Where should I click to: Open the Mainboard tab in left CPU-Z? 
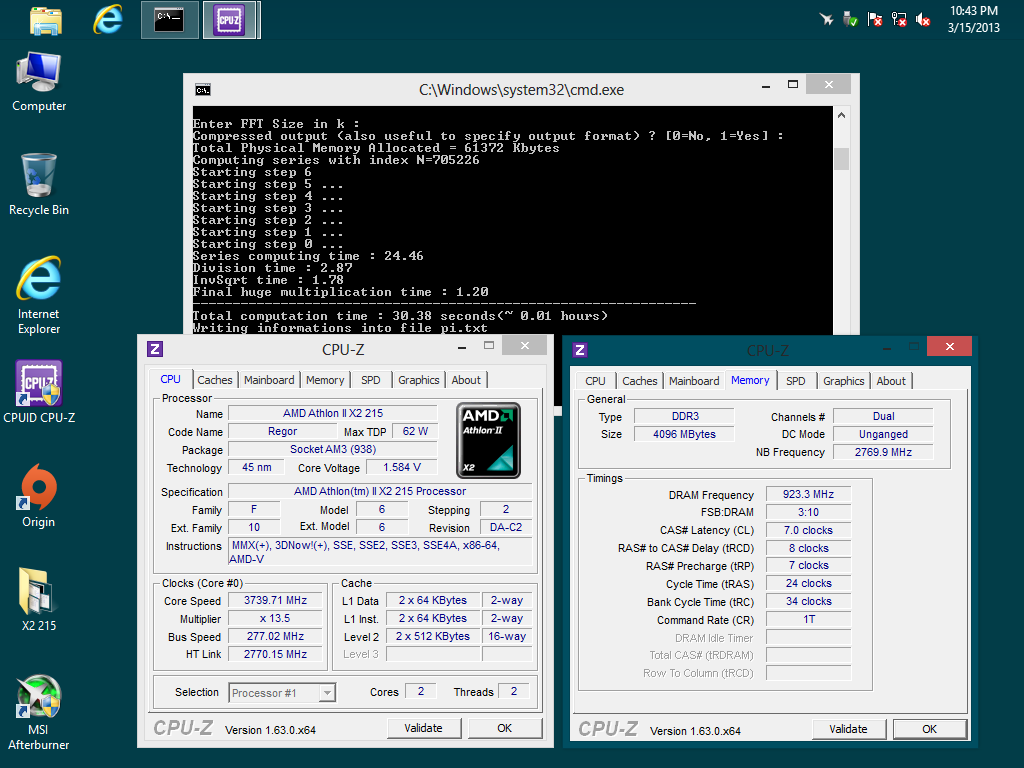(269, 380)
